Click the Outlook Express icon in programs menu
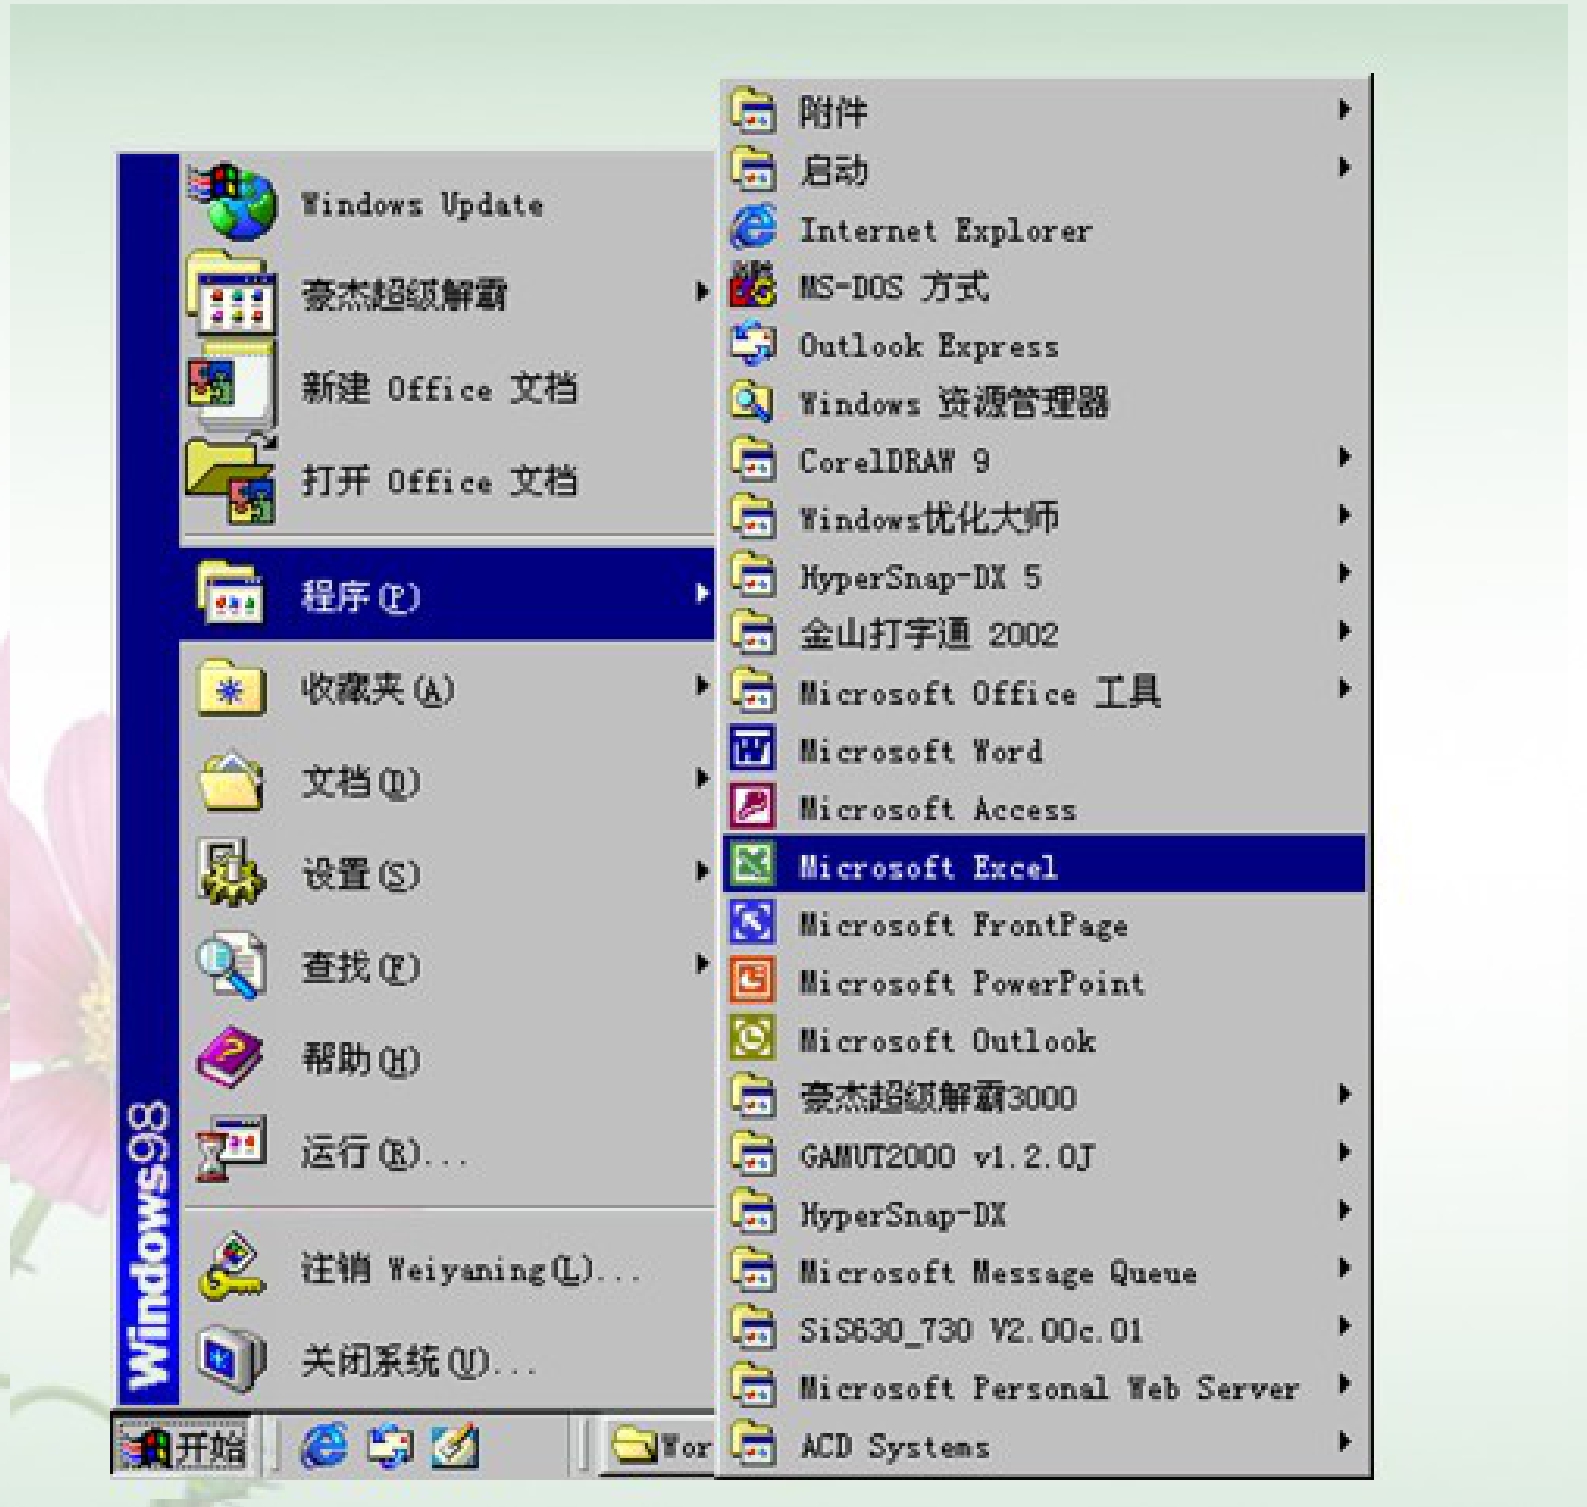The width and height of the screenshot is (1587, 1507). pyautogui.click(x=753, y=344)
